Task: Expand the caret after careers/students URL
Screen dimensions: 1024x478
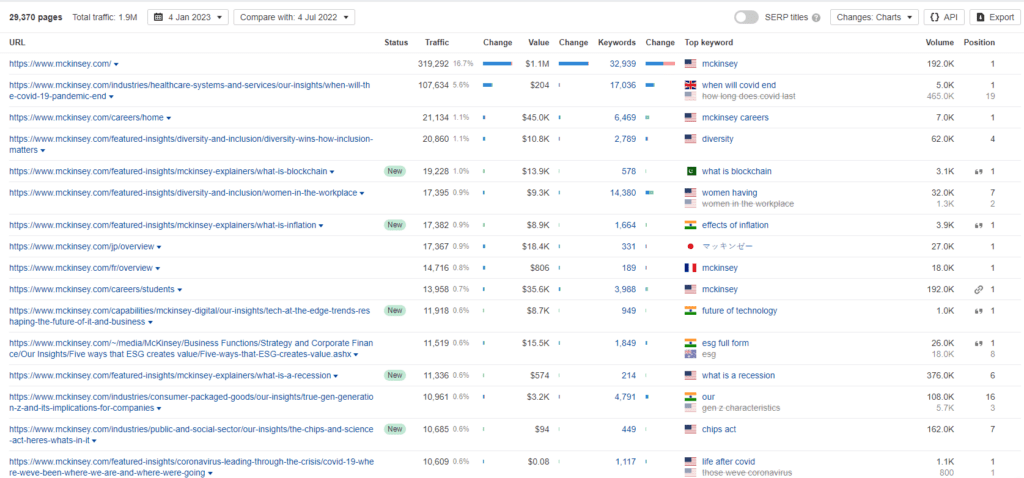Action: click(x=180, y=290)
